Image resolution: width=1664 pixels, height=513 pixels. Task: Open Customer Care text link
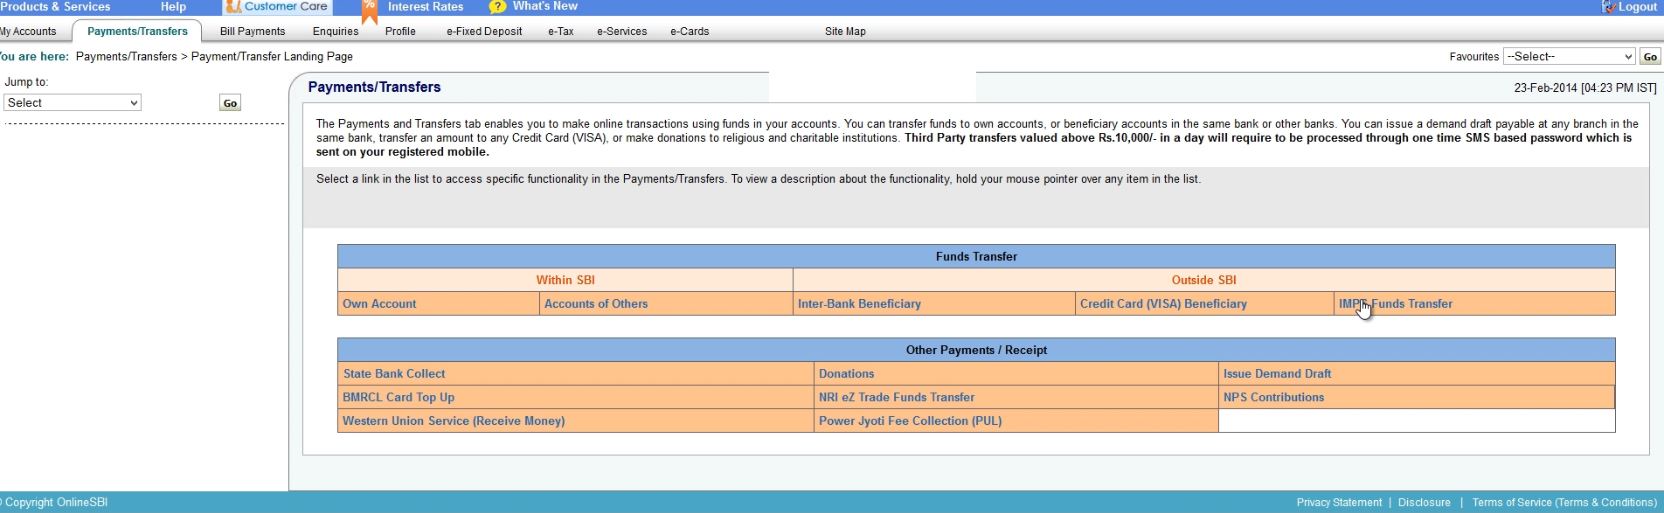[286, 7]
